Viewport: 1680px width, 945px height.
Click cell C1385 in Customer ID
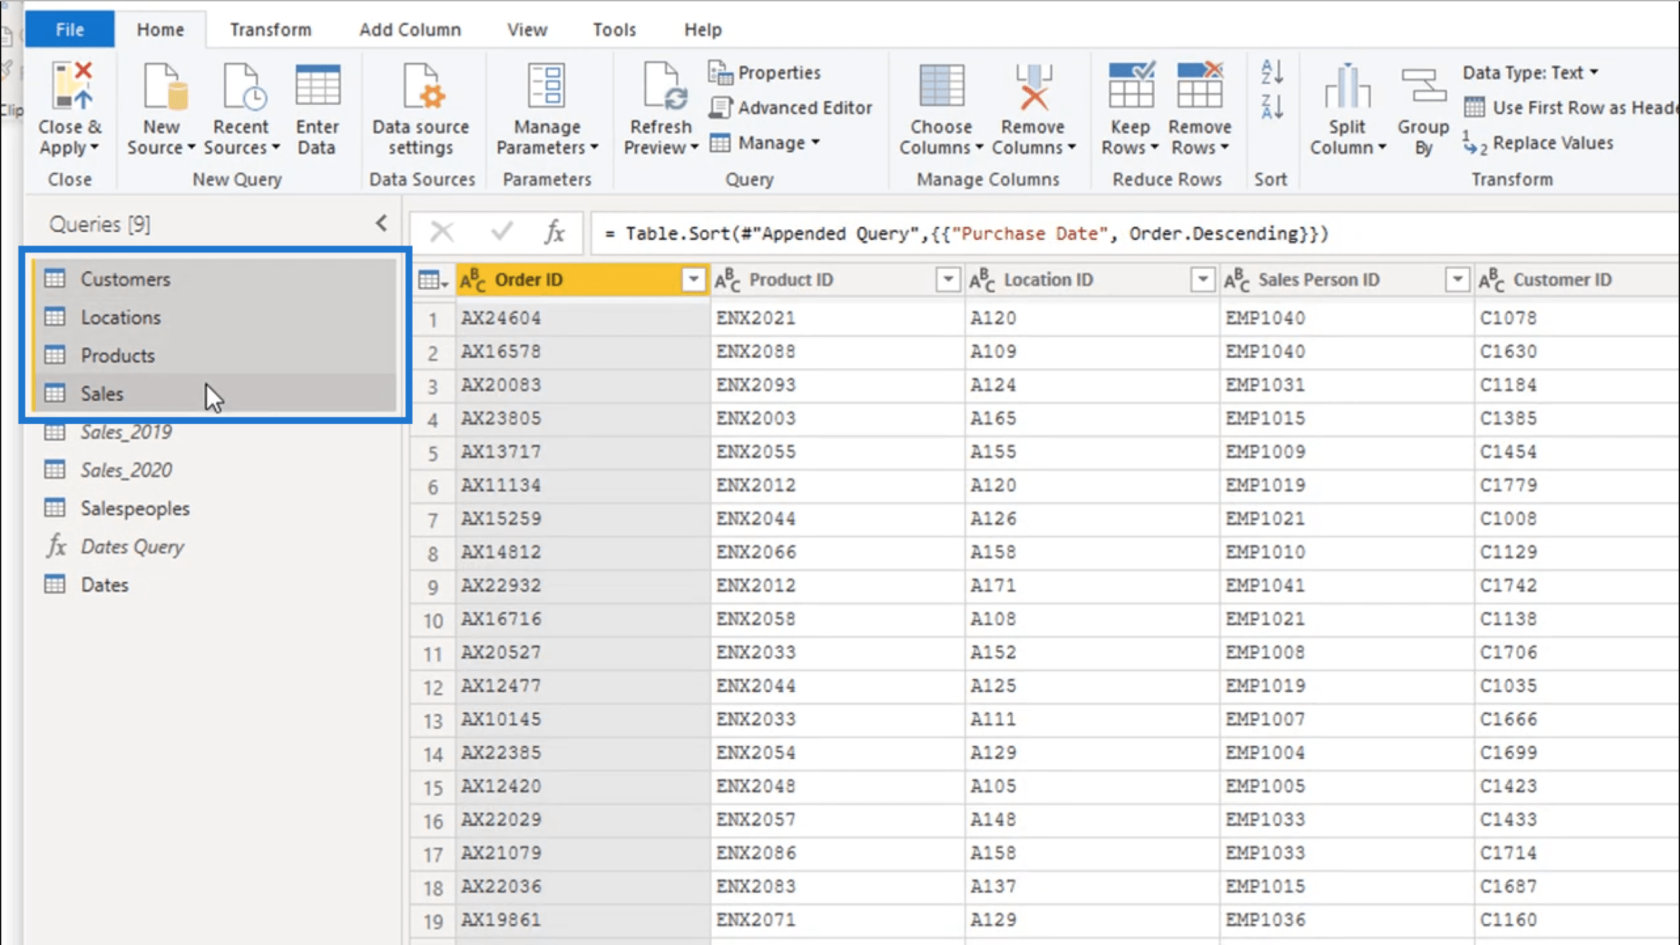(1577, 418)
